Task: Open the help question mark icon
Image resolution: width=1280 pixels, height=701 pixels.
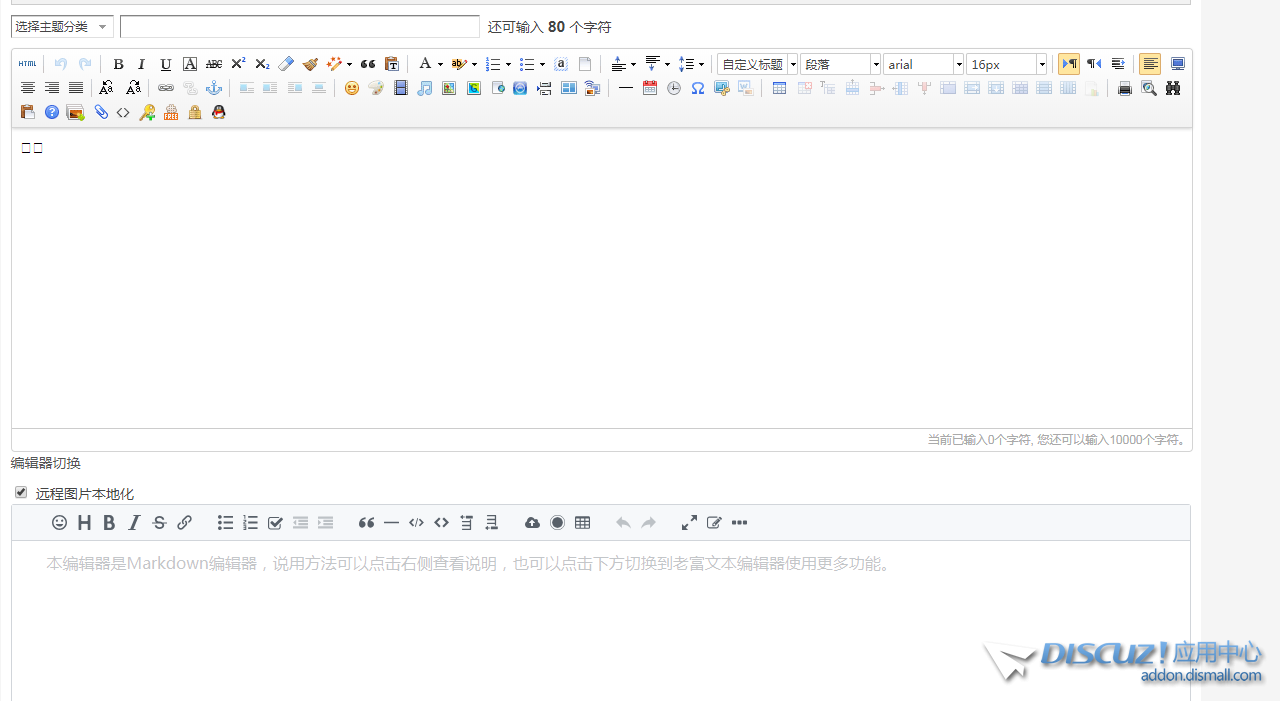Action: click(x=52, y=112)
